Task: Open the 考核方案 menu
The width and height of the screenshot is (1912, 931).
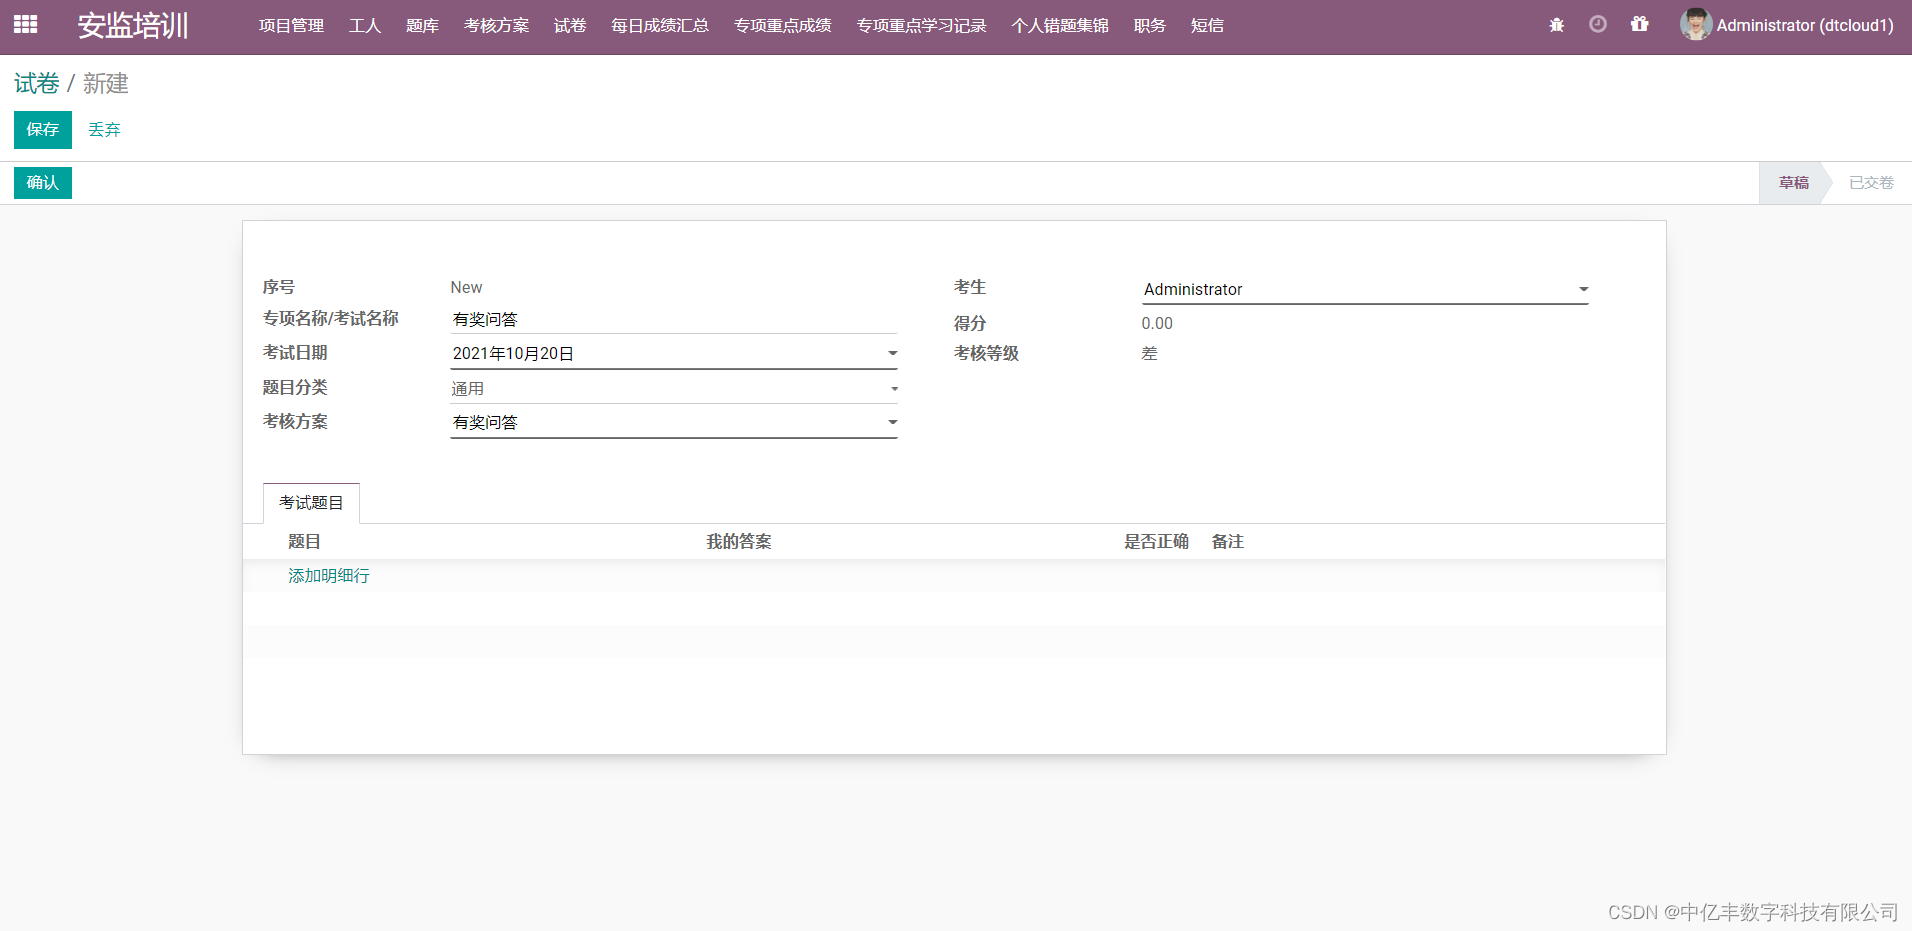Action: tap(496, 25)
